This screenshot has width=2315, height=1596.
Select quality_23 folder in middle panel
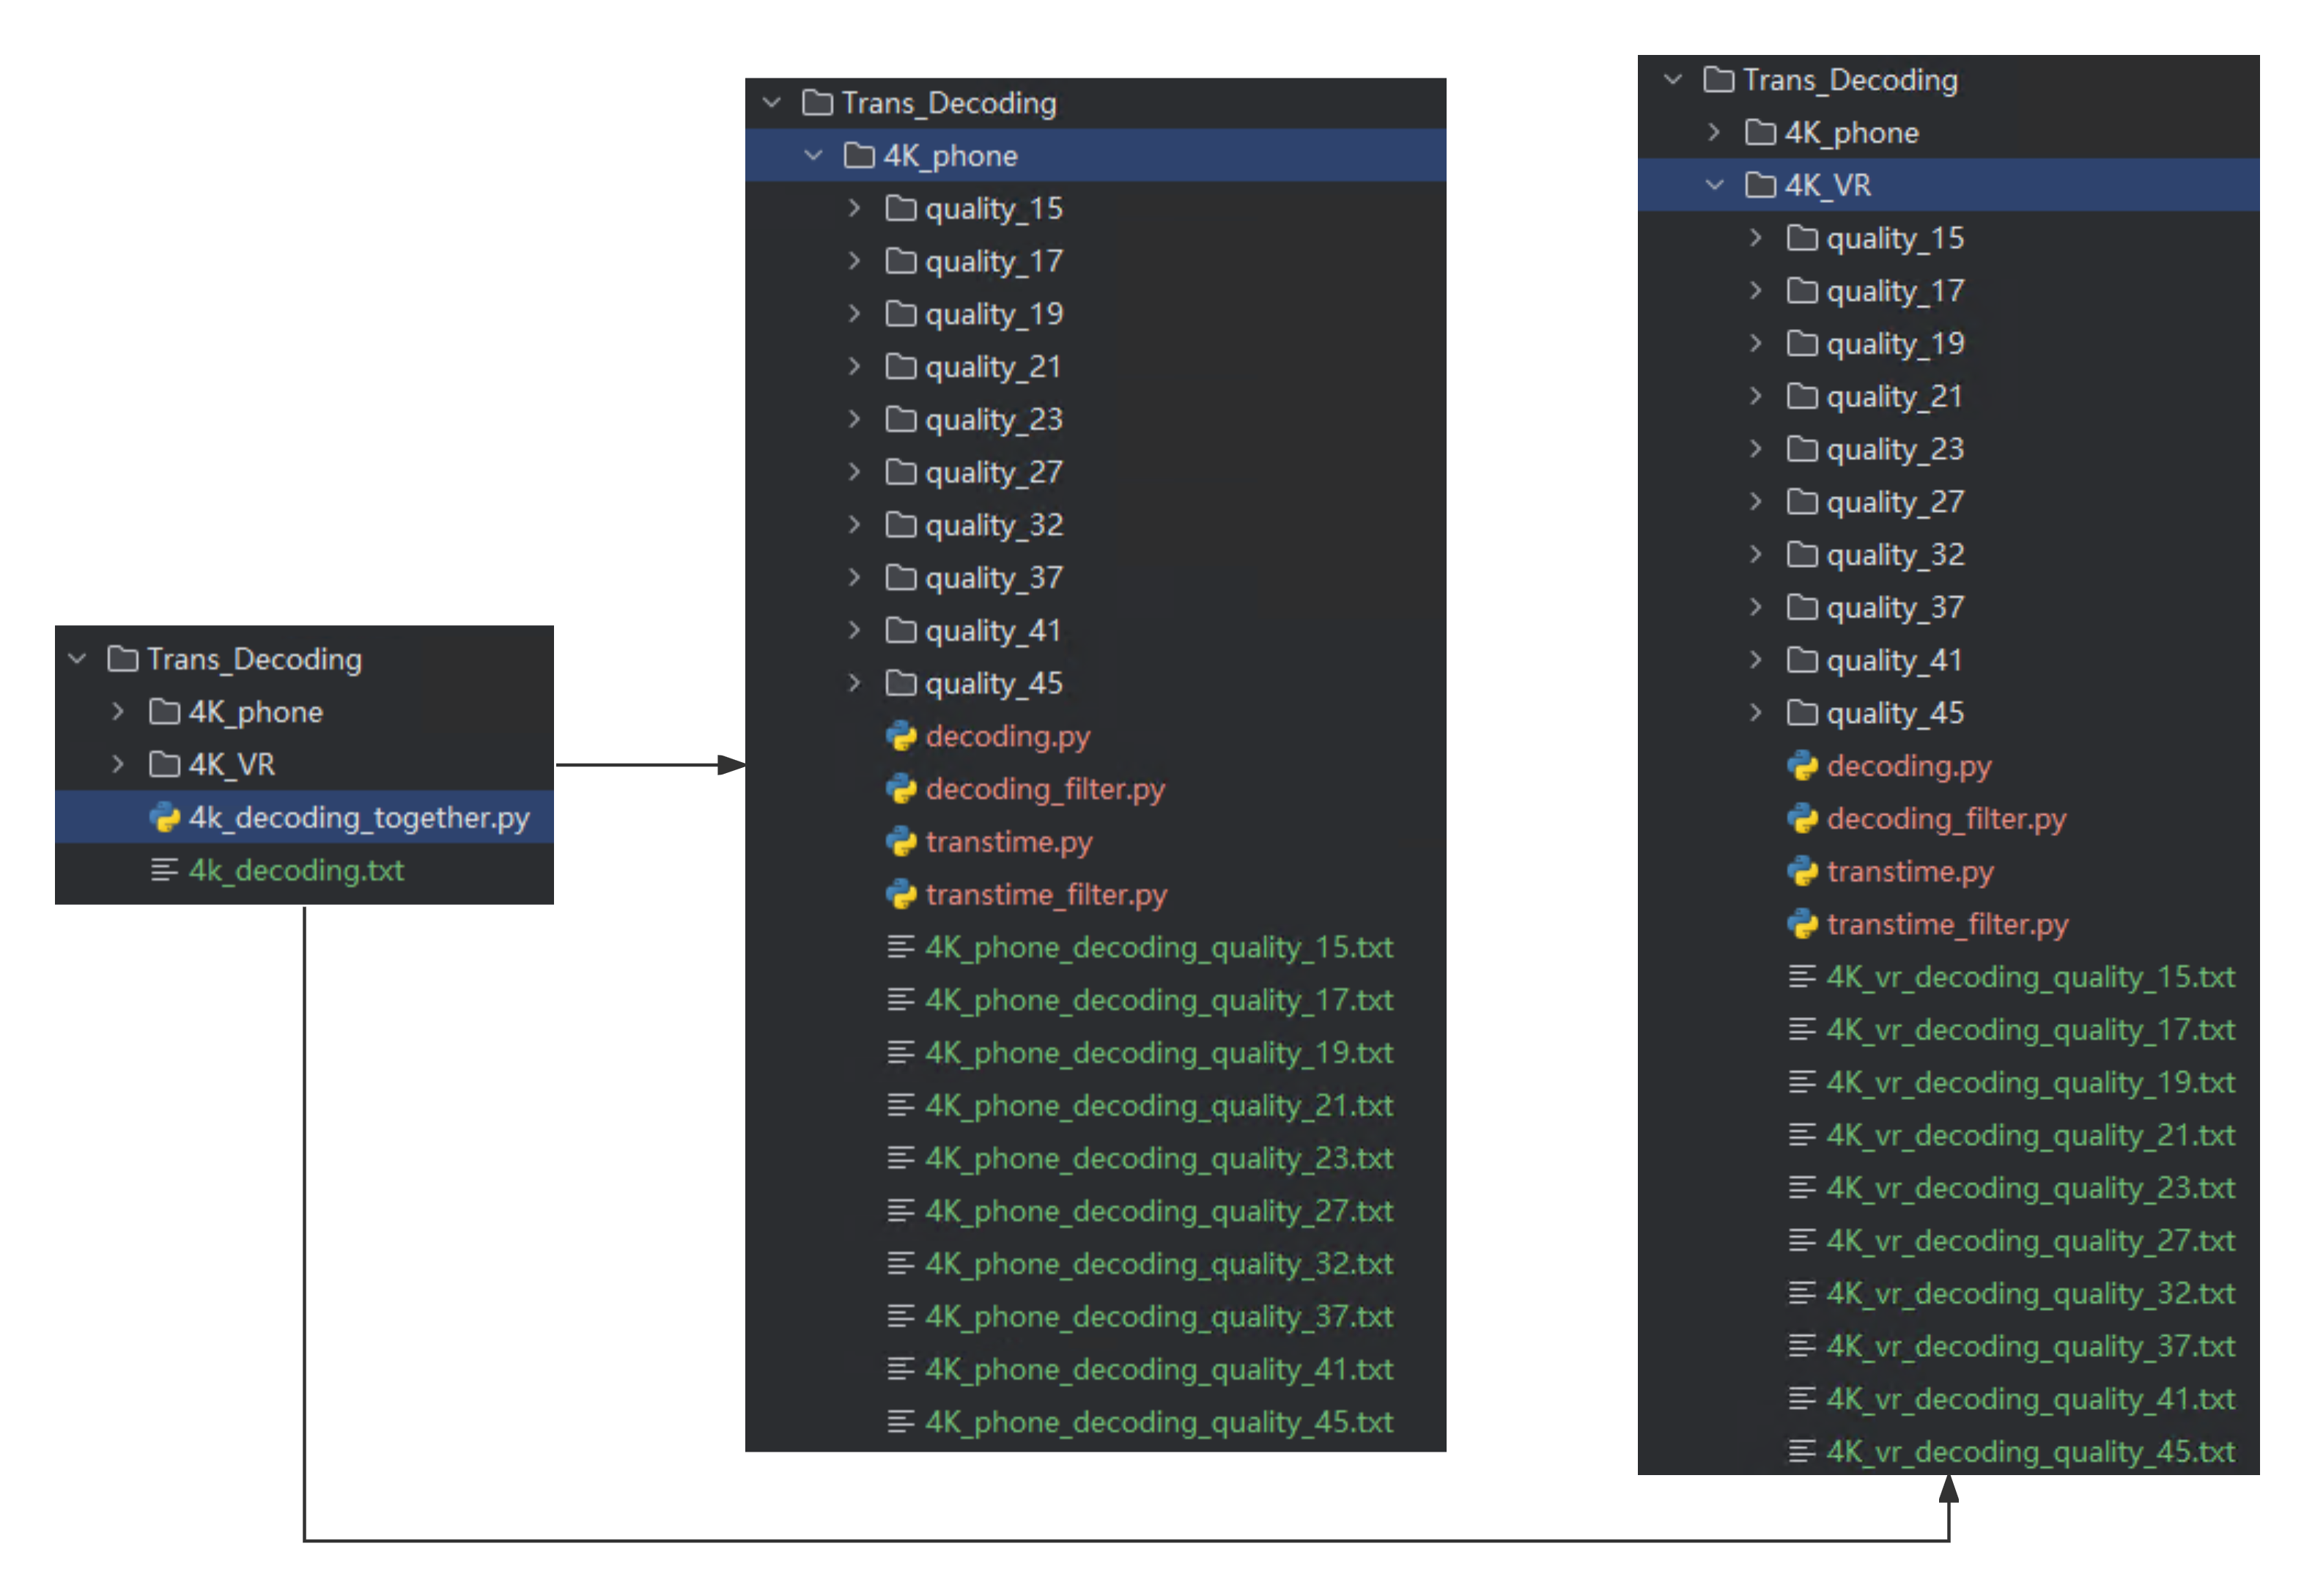(994, 420)
